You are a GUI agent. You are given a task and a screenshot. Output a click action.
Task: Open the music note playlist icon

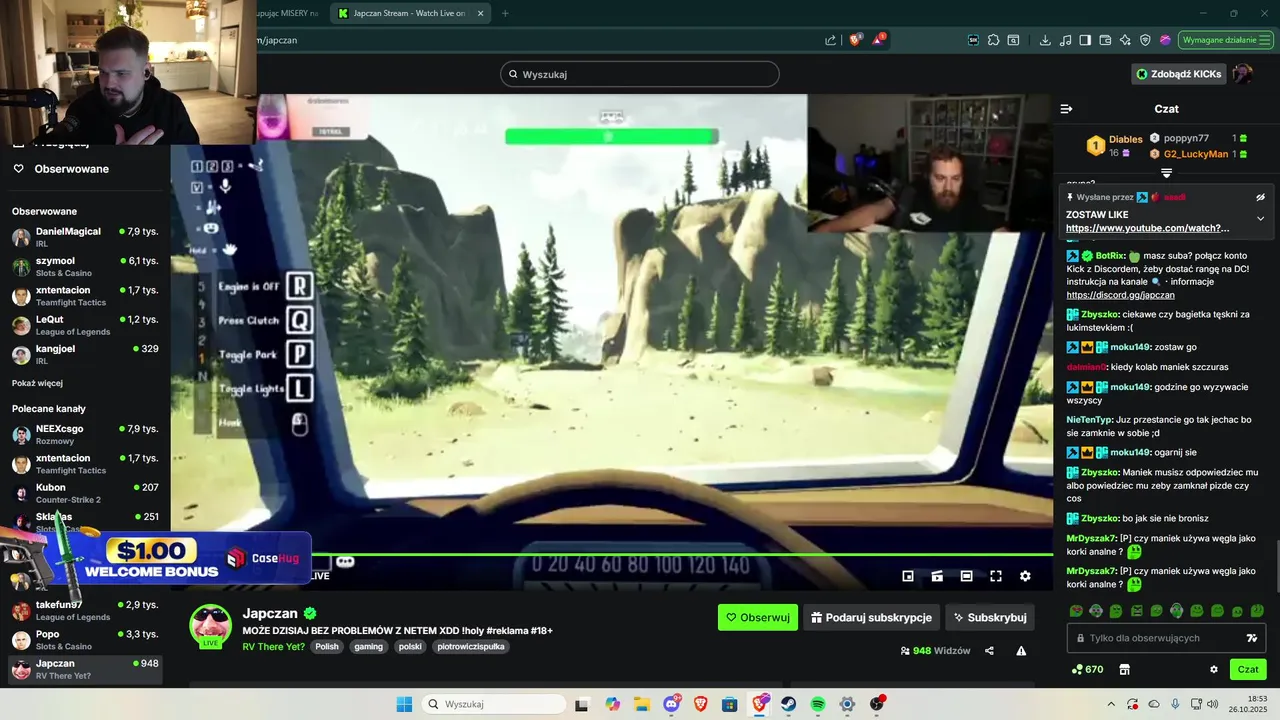click(x=1065, y=40)
